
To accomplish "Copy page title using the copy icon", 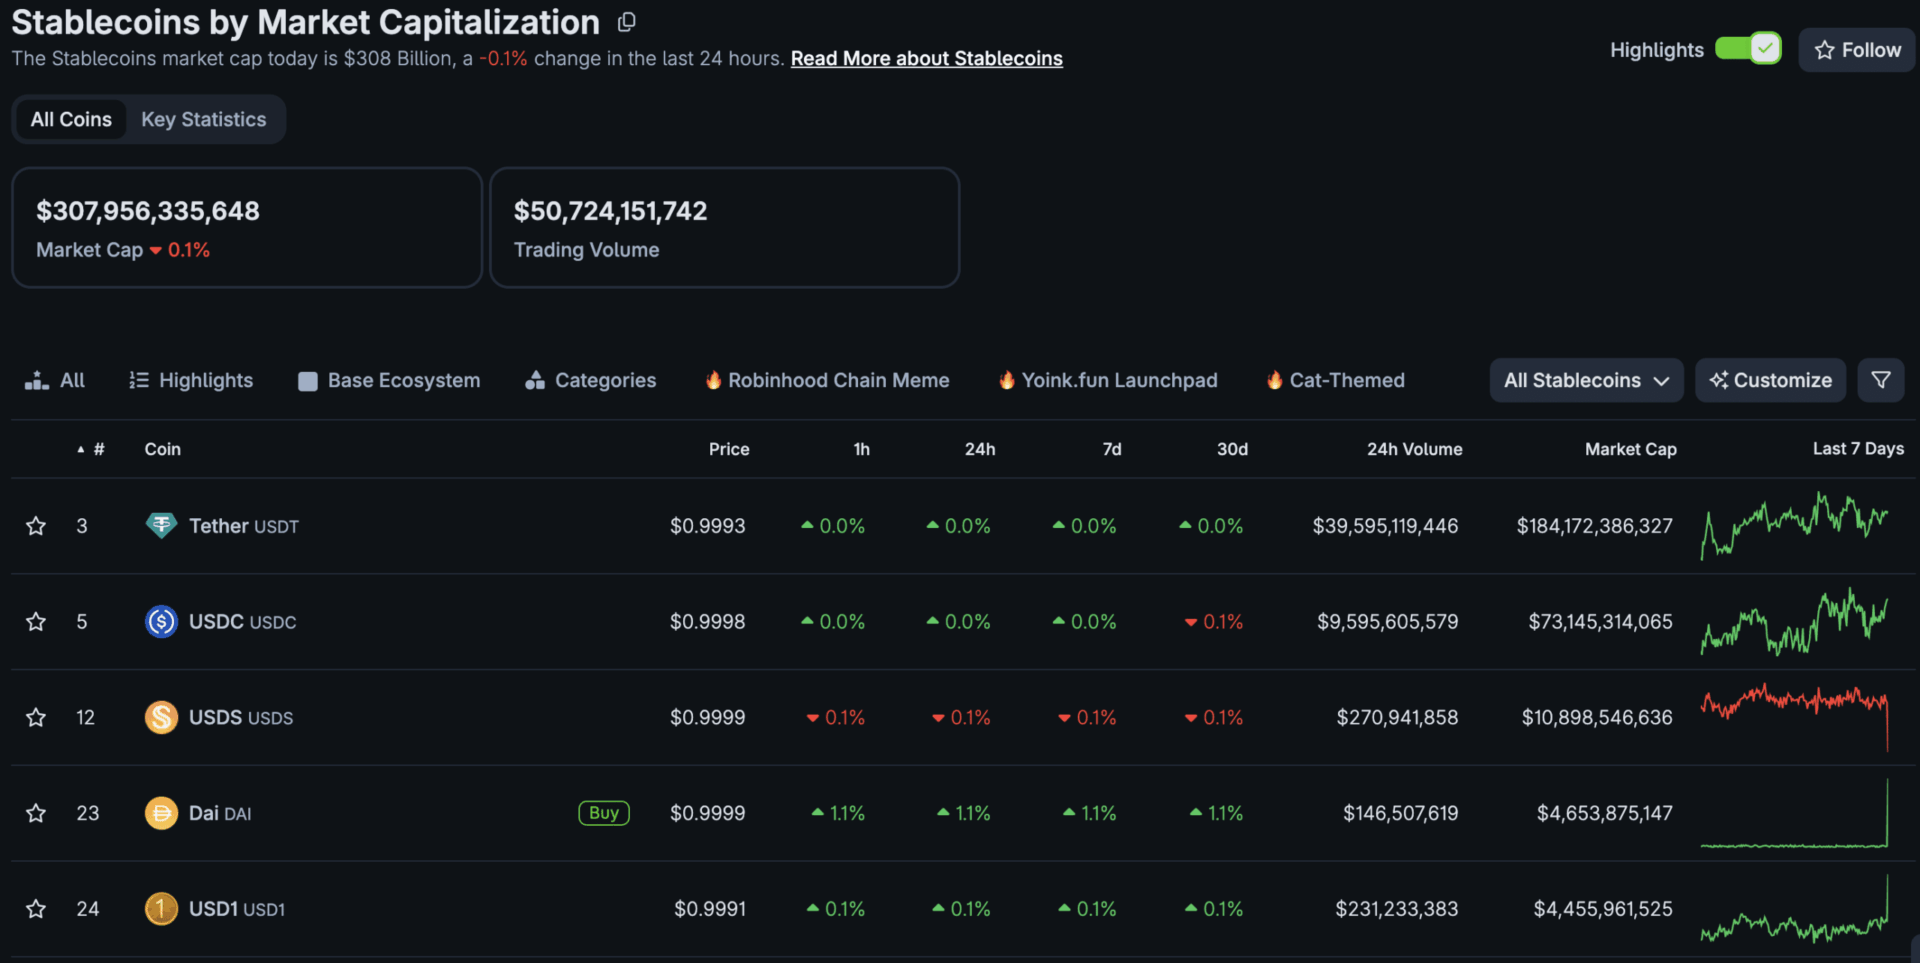I will [627, 22].
